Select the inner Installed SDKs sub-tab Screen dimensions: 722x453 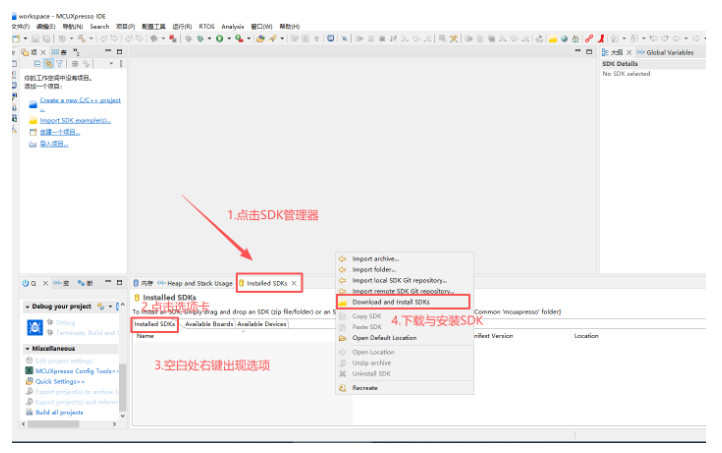point(155,324)
